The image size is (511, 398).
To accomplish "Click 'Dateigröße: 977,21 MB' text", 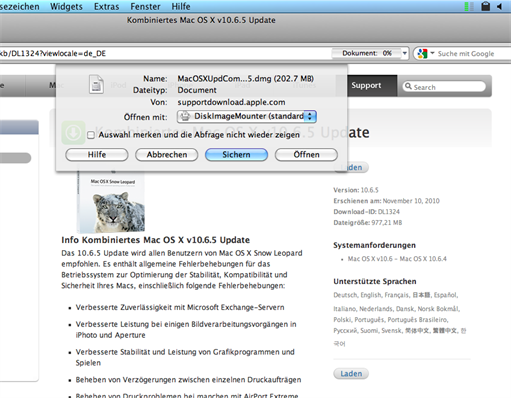I will [x=368, y=222].
